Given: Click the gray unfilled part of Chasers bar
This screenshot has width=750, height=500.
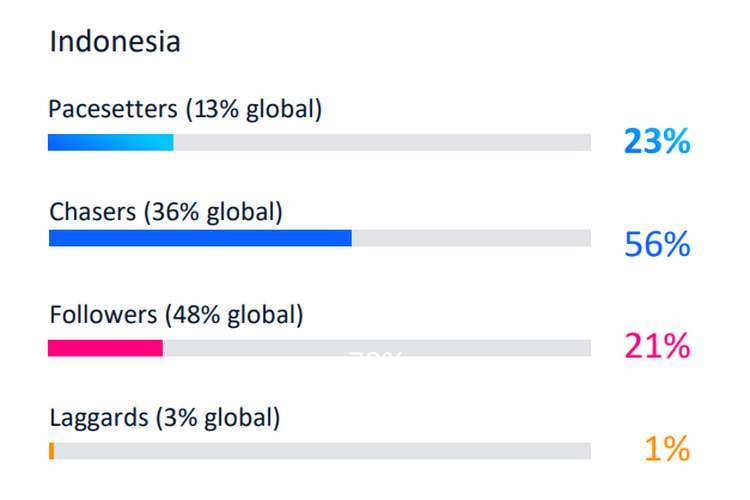Looking at the screenshot, I should coord(470,238).
